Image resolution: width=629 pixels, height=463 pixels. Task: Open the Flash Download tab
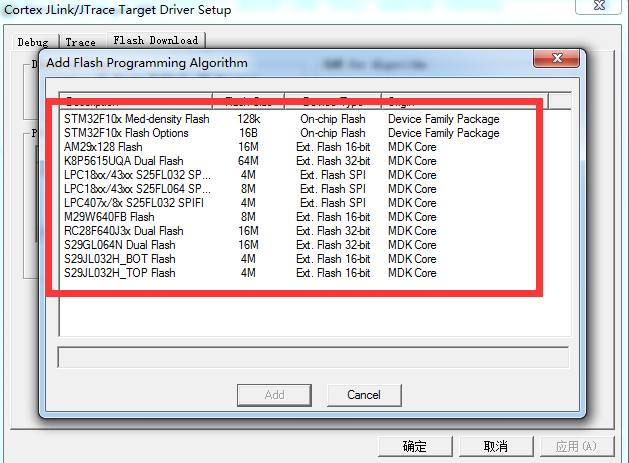(156, 41)
